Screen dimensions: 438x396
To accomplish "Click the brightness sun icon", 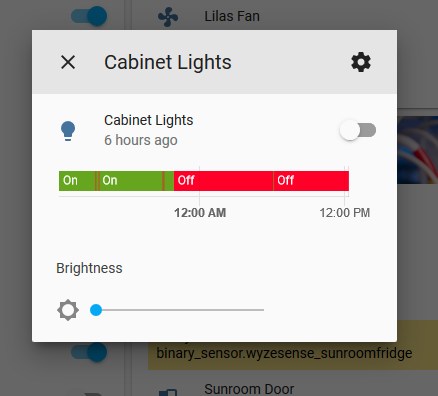I will click(x=68, y=310).
